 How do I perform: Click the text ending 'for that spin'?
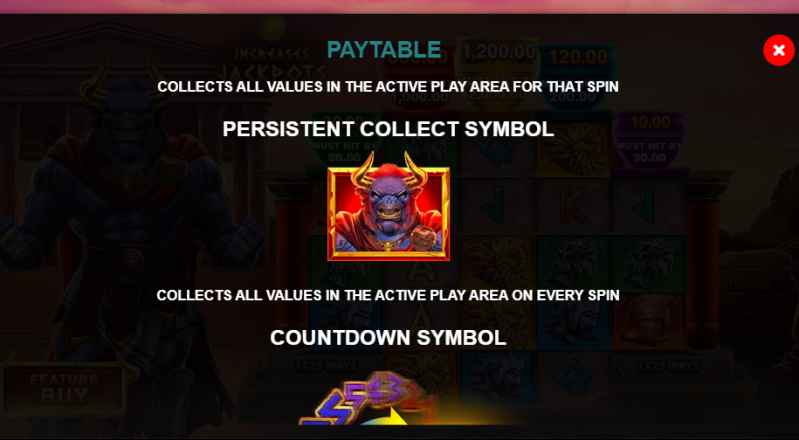tap(388, 87)
